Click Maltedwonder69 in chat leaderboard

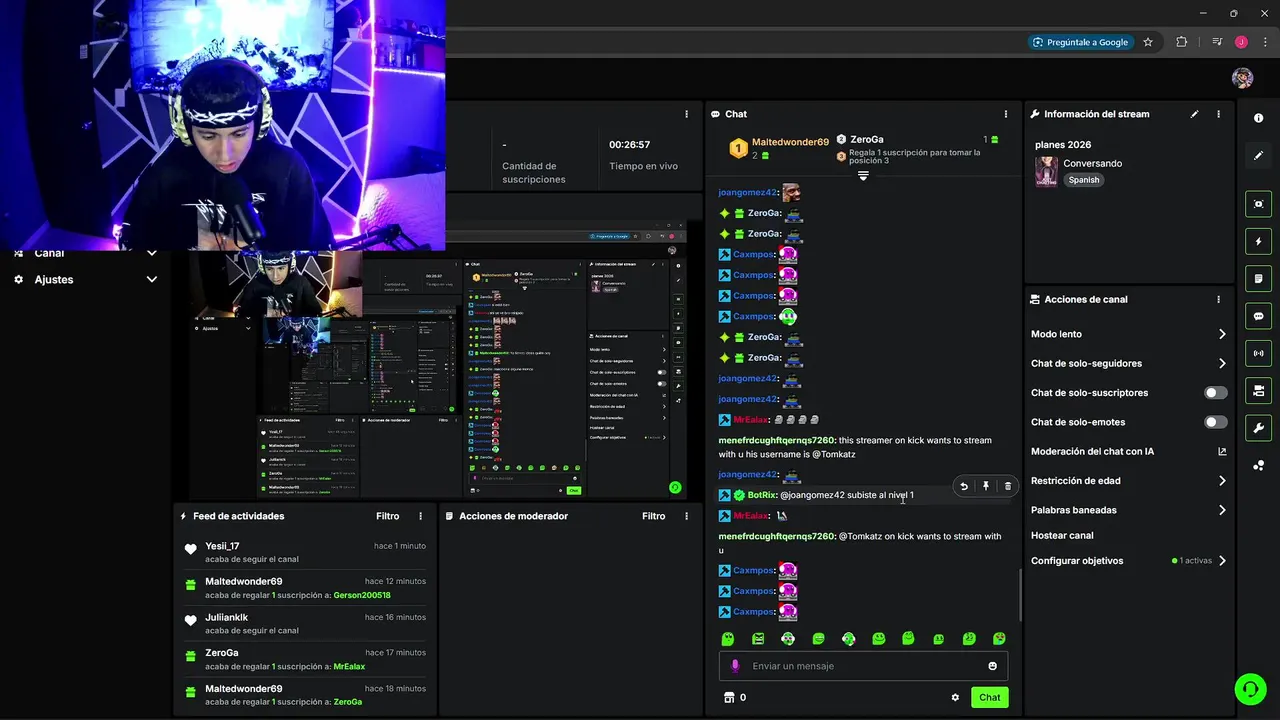(x=790, y=142)
